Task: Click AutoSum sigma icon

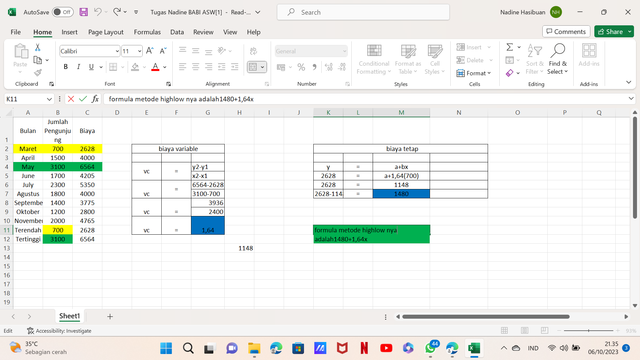Action: [510, 47]
